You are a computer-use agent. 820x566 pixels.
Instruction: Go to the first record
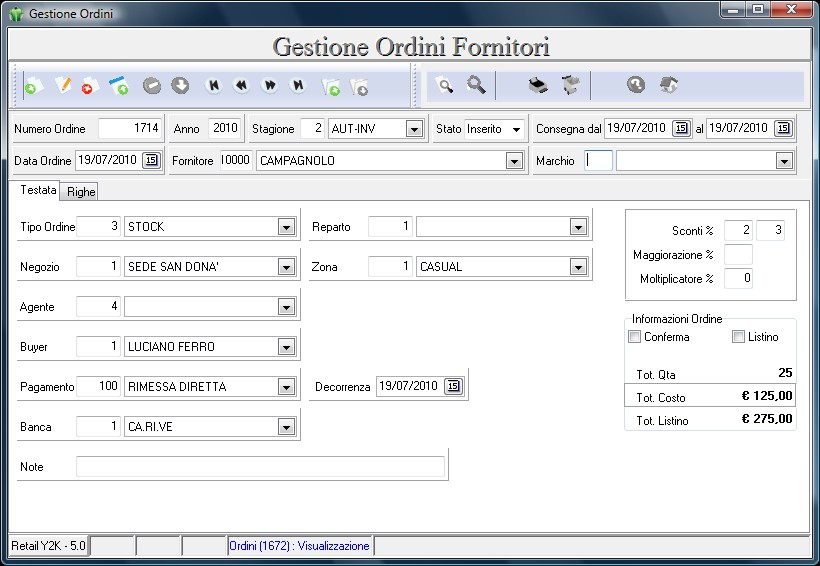[214, 85]
